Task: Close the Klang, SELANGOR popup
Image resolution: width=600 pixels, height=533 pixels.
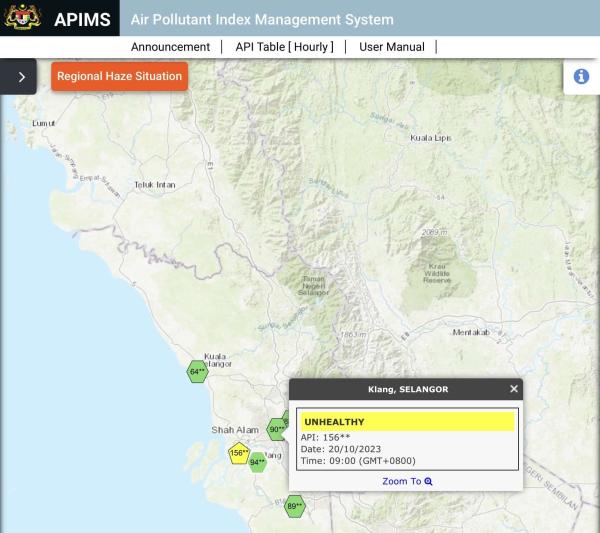Action: [x=514, y=389]
